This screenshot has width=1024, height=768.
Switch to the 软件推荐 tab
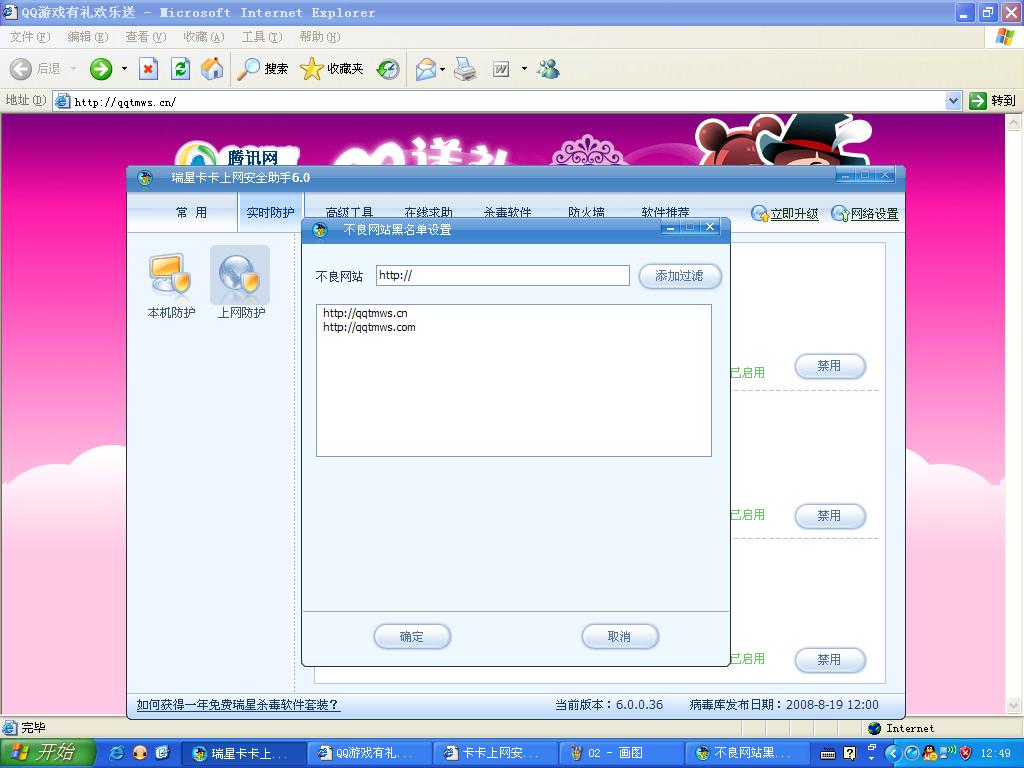pyautogui.click(x=665, y=212)
